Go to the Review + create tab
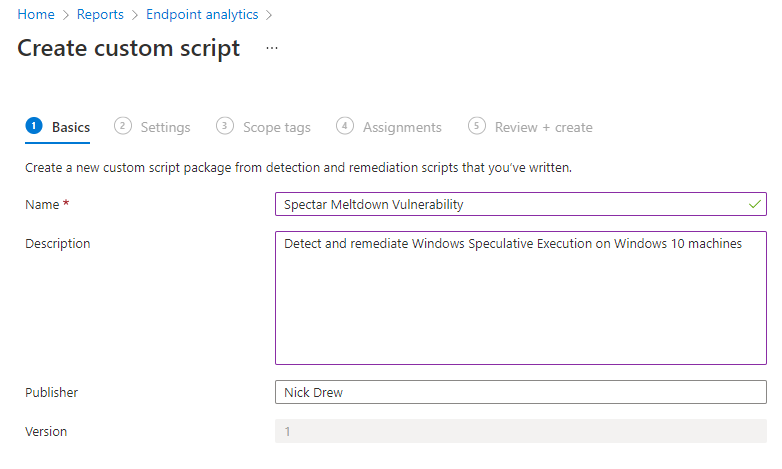This screenshot has width=782, height=469. [x=544, y=127]
